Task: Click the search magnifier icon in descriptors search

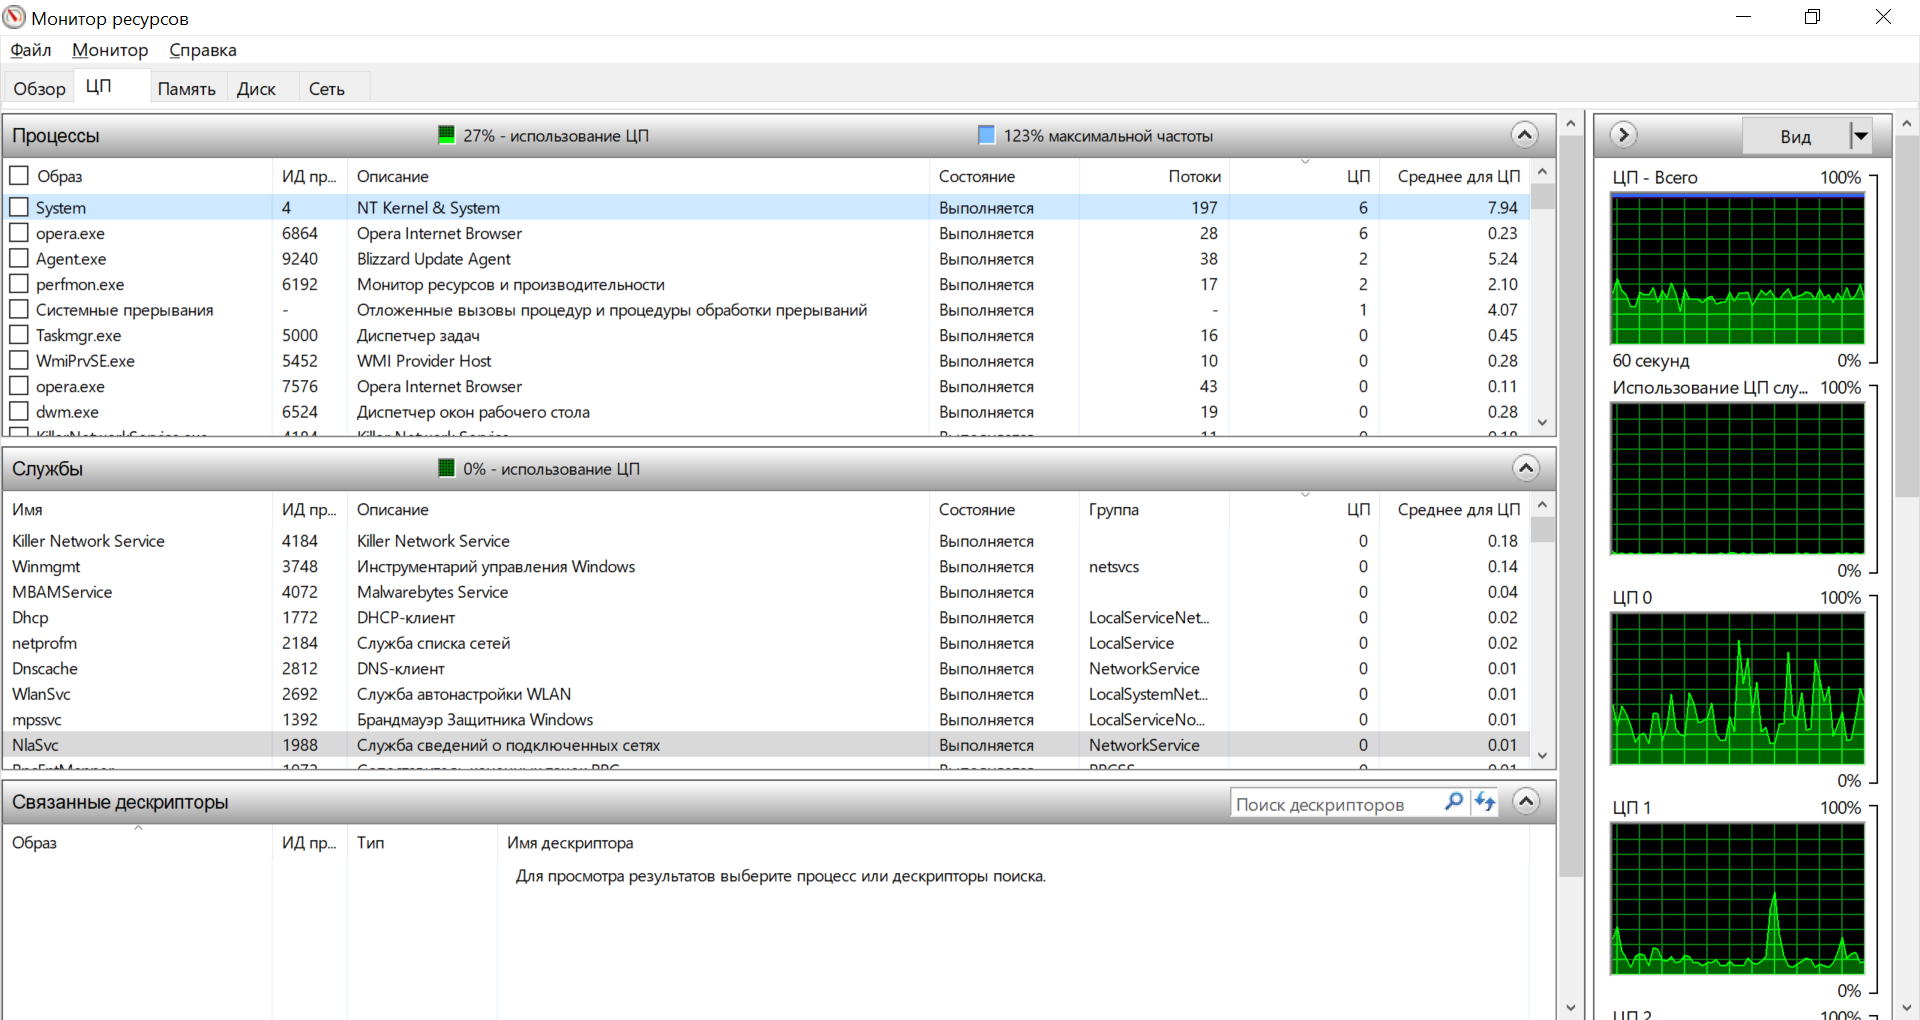Action: pos(1454,802)
